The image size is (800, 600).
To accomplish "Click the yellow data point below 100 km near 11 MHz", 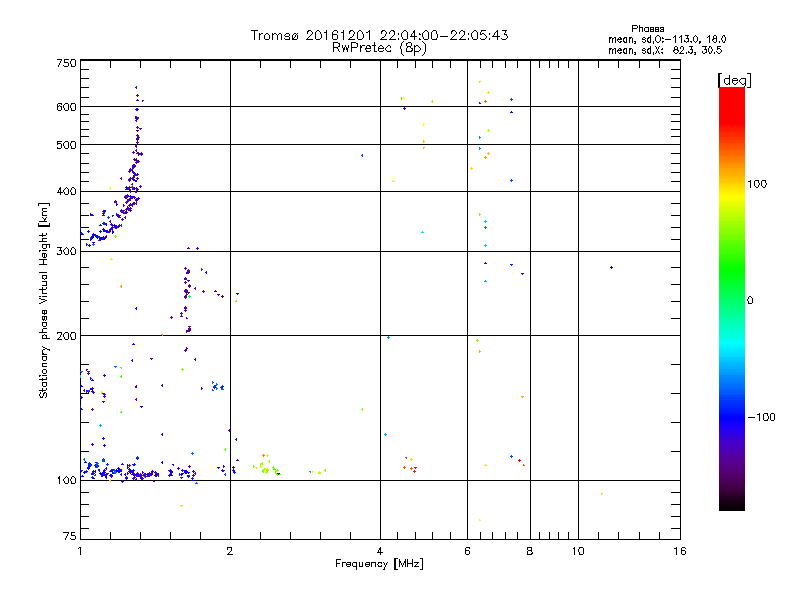I will (602, 494).
